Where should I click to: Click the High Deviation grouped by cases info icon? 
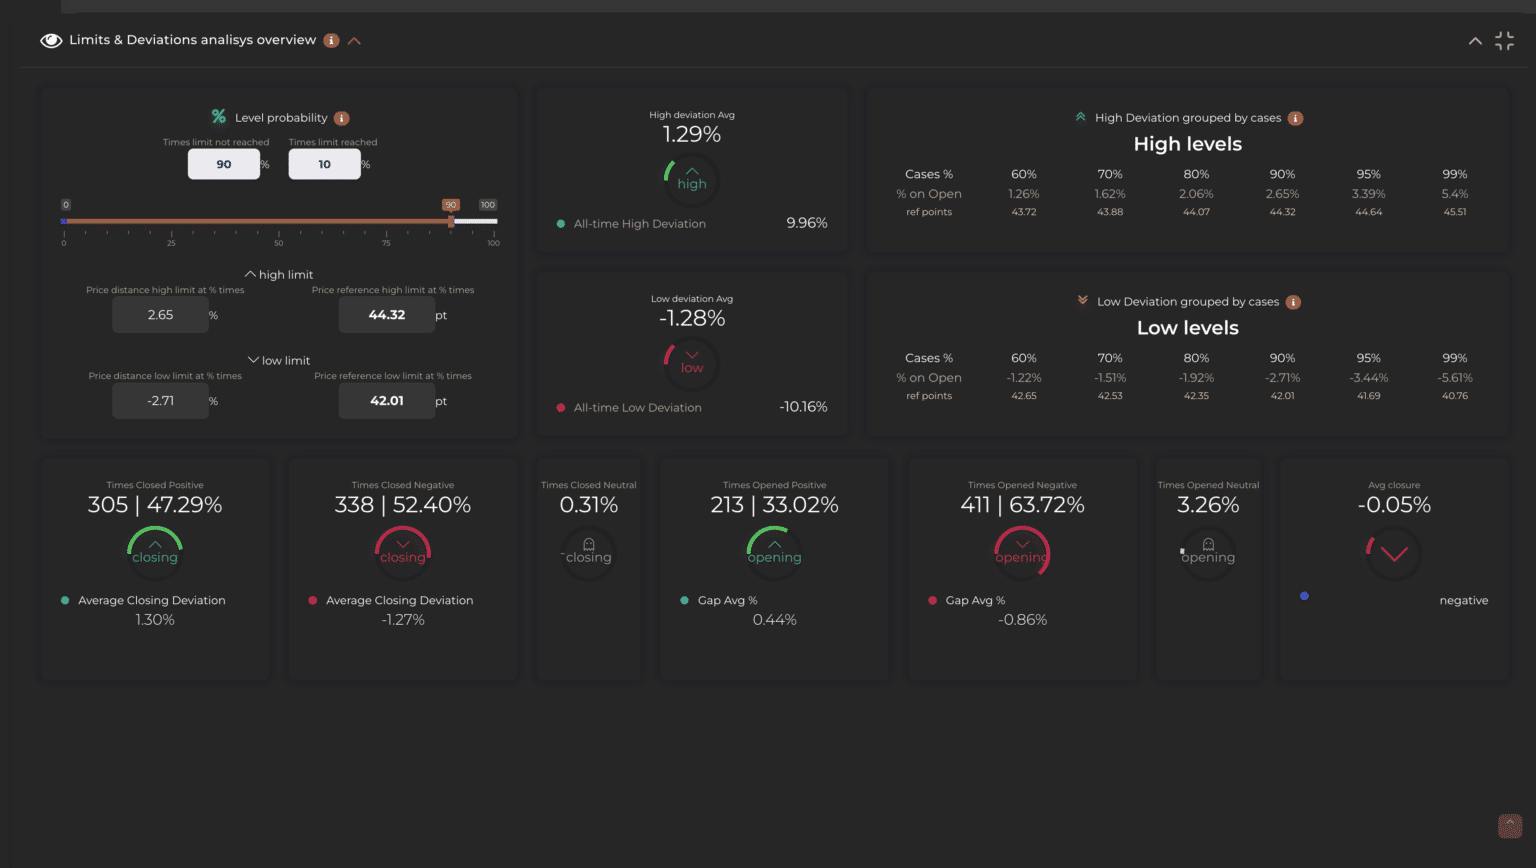click(1295, 118)
